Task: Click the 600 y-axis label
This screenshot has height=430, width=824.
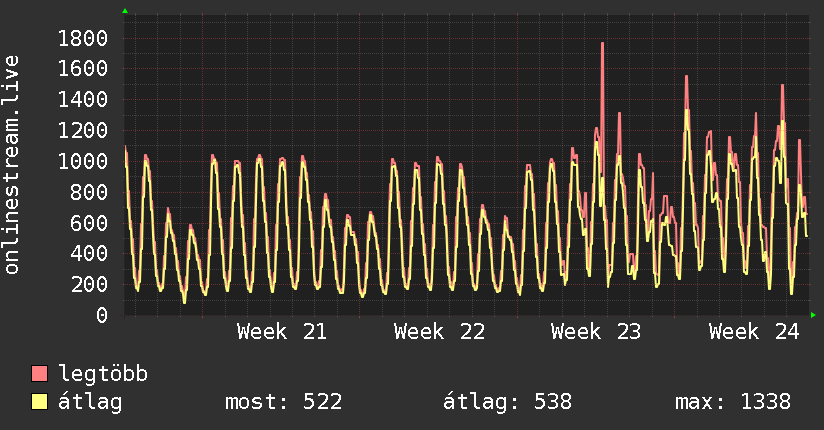Action: pyautogui.click(x=89, y=223)
